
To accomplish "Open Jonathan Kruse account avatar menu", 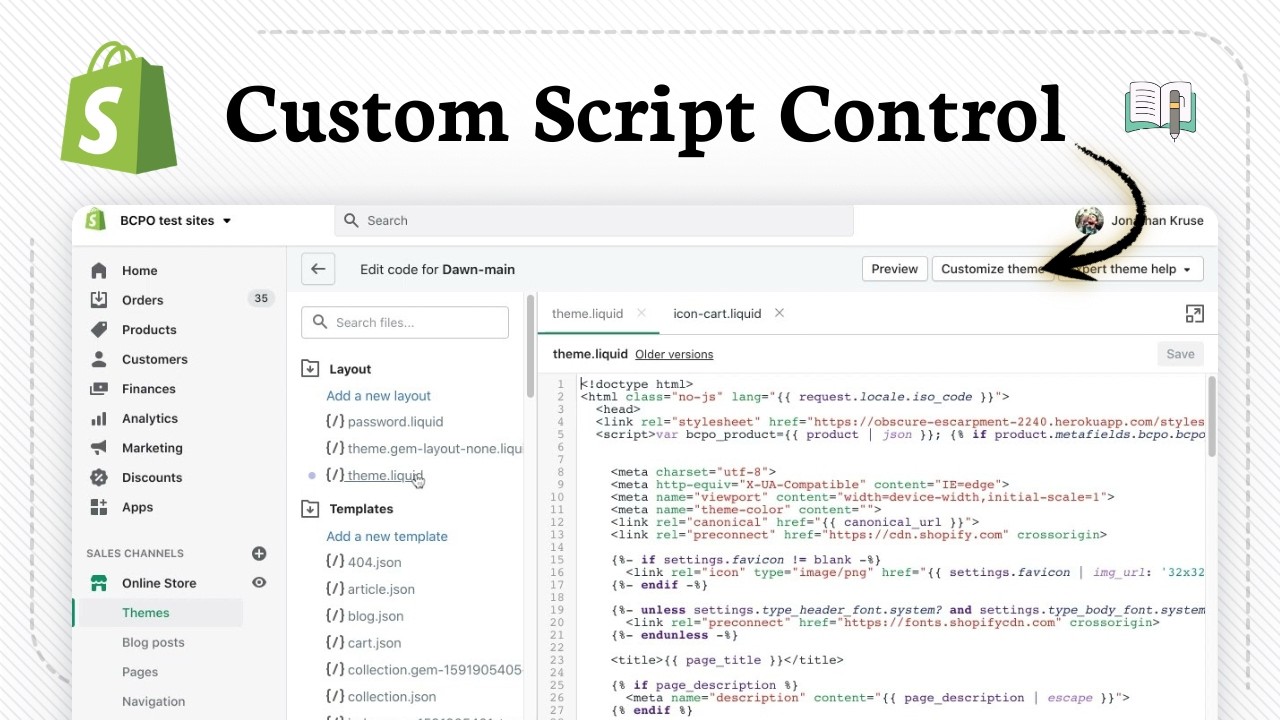I will (1089, 220).
